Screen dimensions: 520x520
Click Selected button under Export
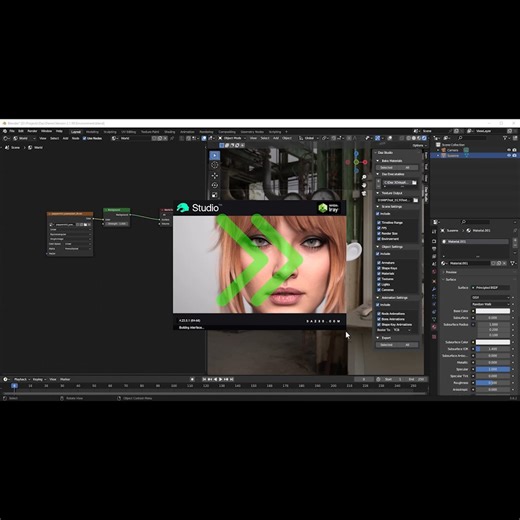pyautogui.click(x=387, y=345)
